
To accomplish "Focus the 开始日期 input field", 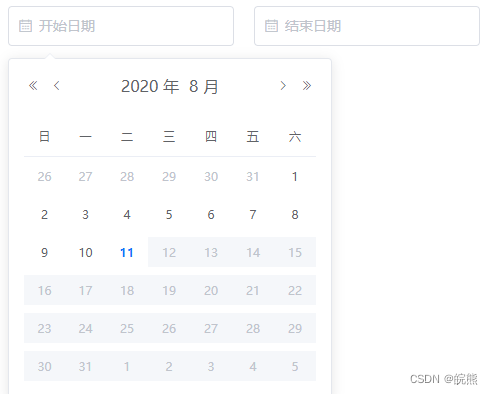I will click(121, 26).
